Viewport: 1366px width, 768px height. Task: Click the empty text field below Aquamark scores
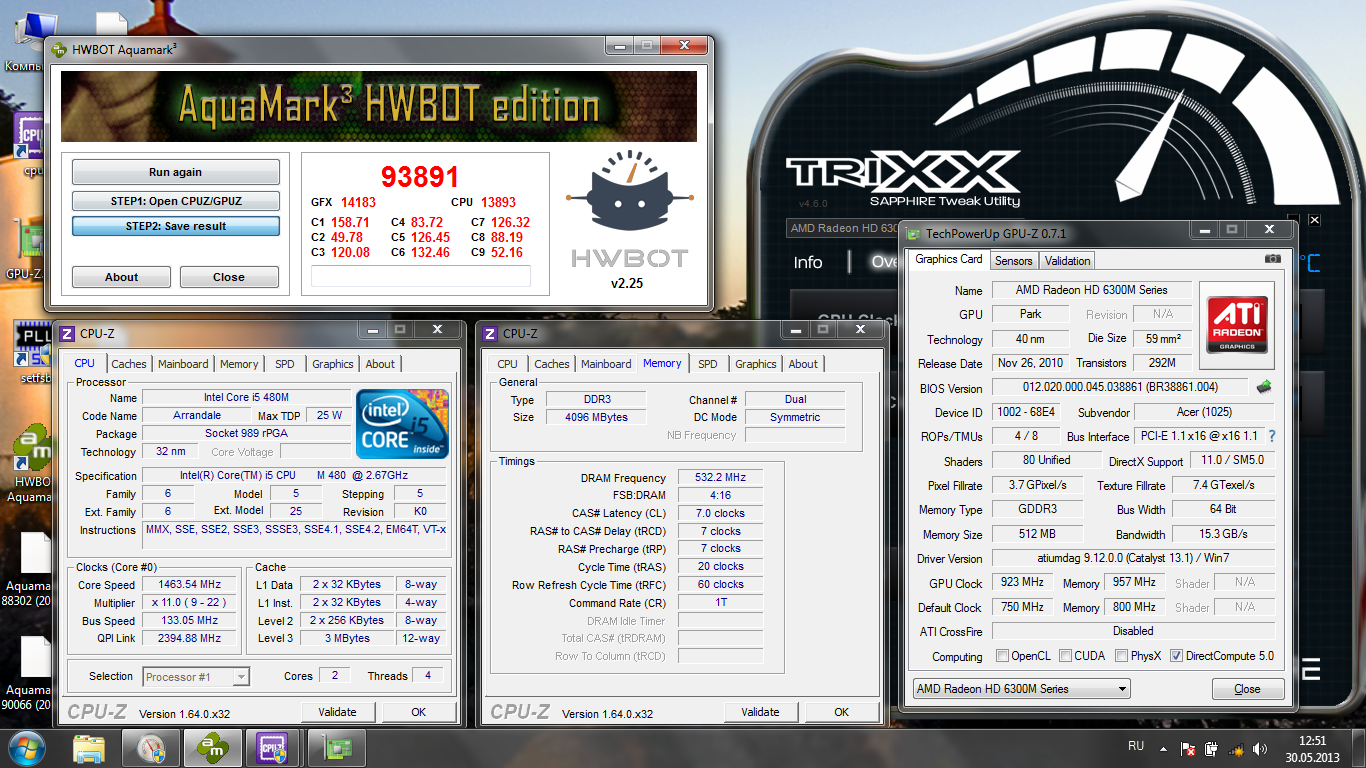[x=420, y=276]
